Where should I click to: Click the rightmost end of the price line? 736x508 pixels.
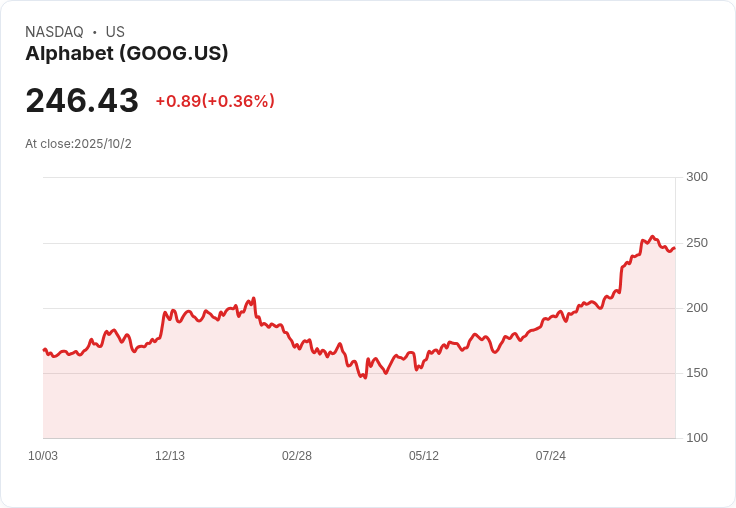(674, 248)
